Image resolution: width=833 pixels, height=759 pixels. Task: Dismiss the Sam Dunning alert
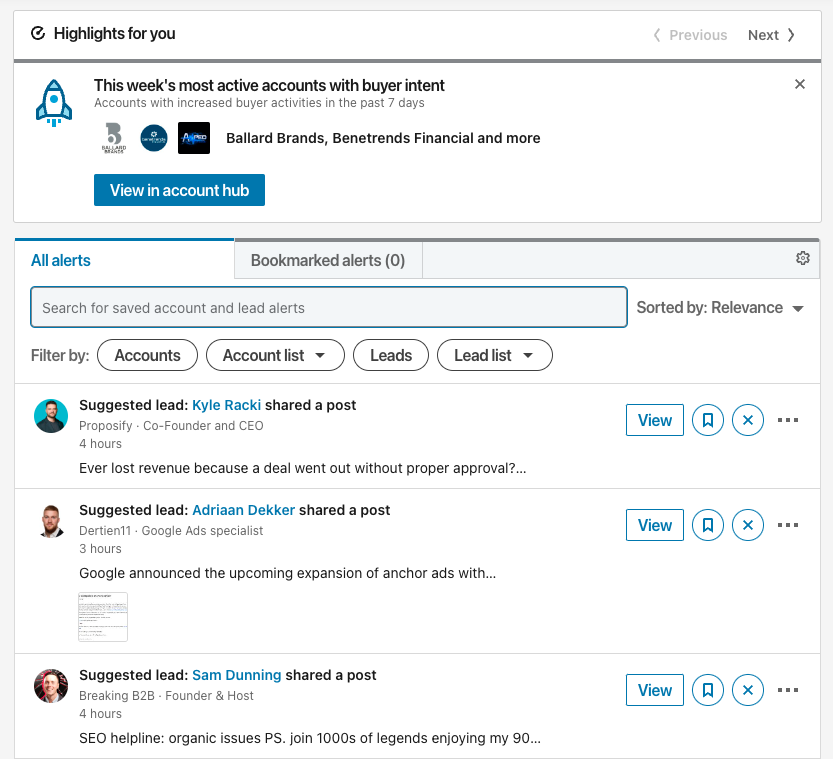pyautogui.click(x=748, y=690)
